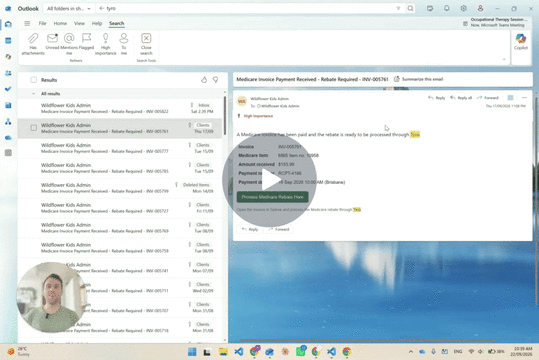The width and height of the screenshot is (539, 360).
Task: Open the email for INV-005777
Action: pyautogui.click(x=120, y=148)
